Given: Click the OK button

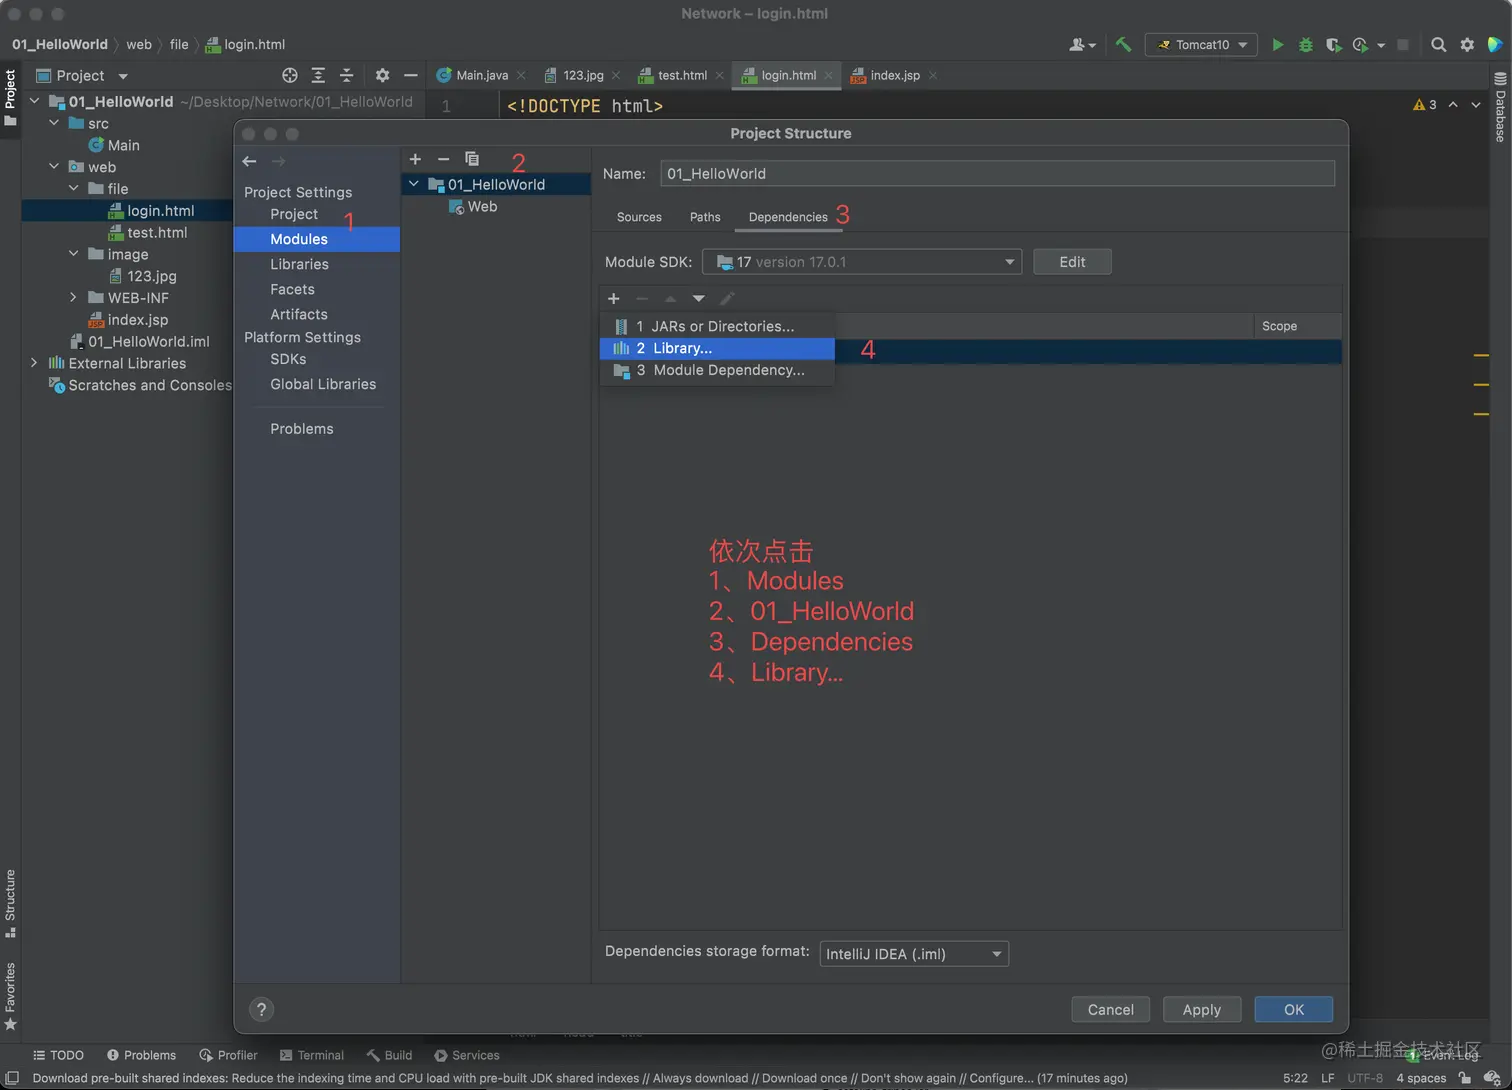Looking at the screenshot, I should [1293, 1009].
